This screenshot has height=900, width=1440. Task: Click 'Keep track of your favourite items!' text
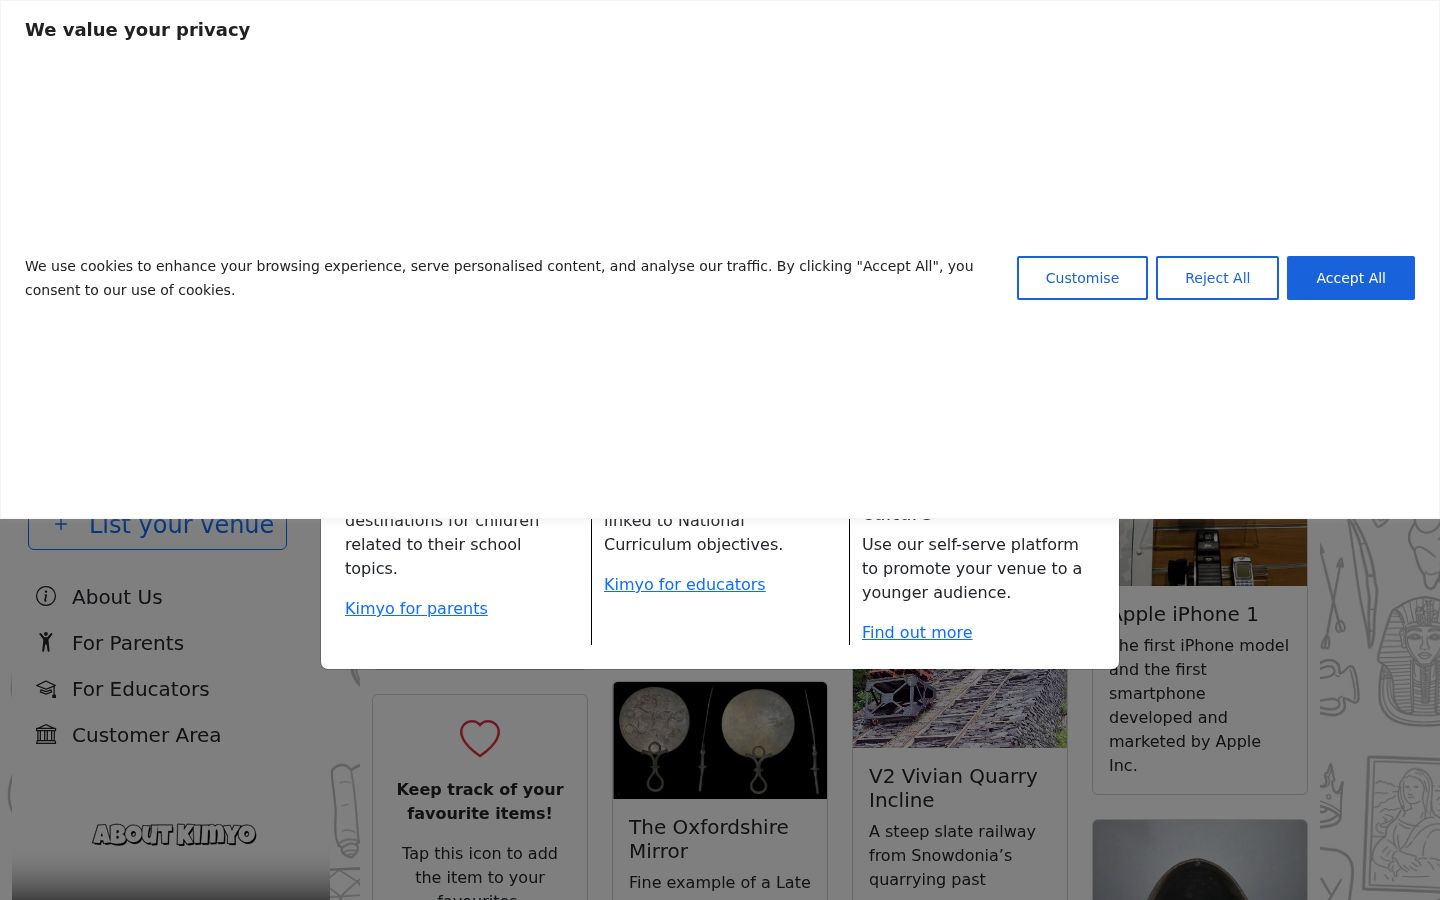tap(480, 801)
